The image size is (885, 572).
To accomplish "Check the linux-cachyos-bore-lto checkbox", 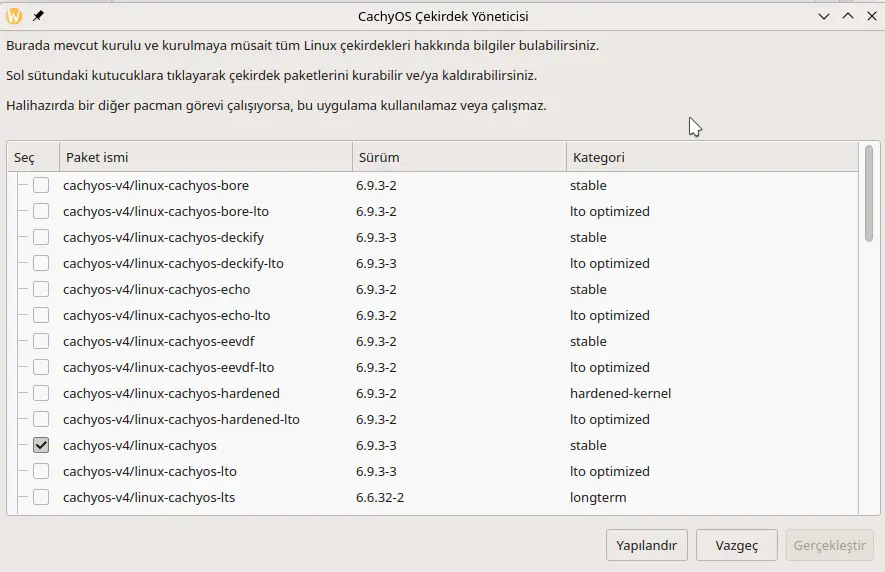I will click(x=41, y=211).
